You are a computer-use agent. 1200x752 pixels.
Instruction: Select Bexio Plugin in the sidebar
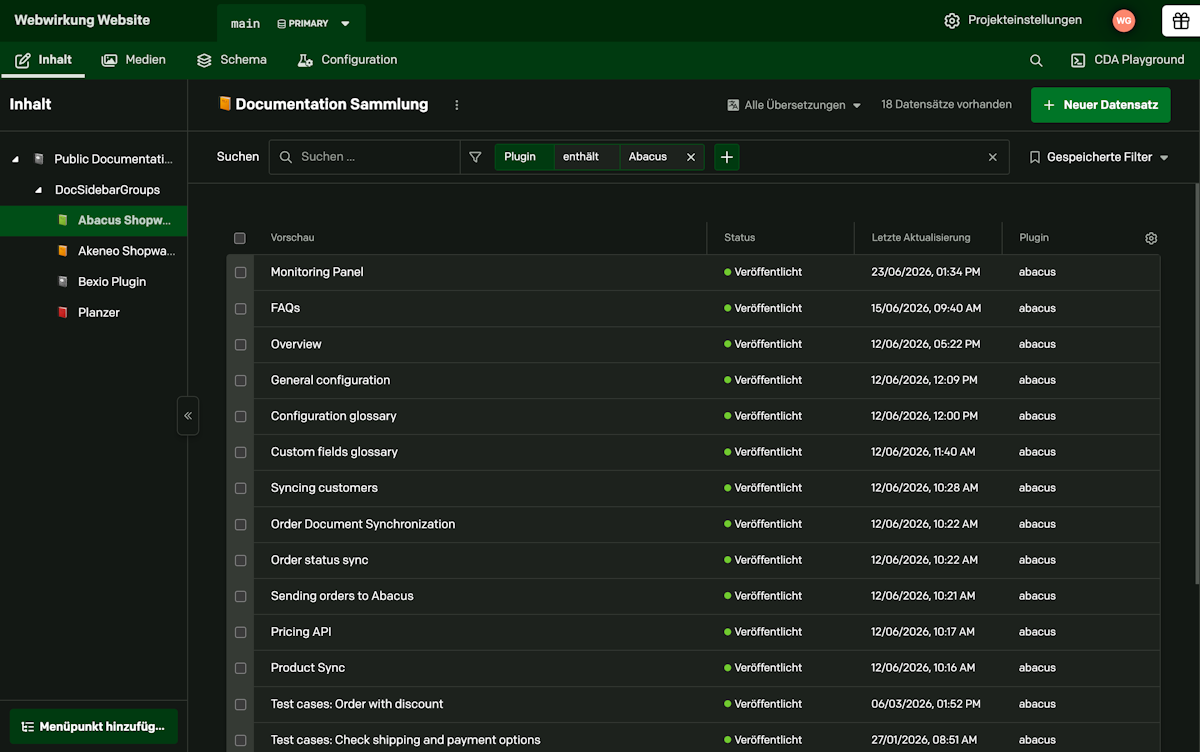[112, 282]
